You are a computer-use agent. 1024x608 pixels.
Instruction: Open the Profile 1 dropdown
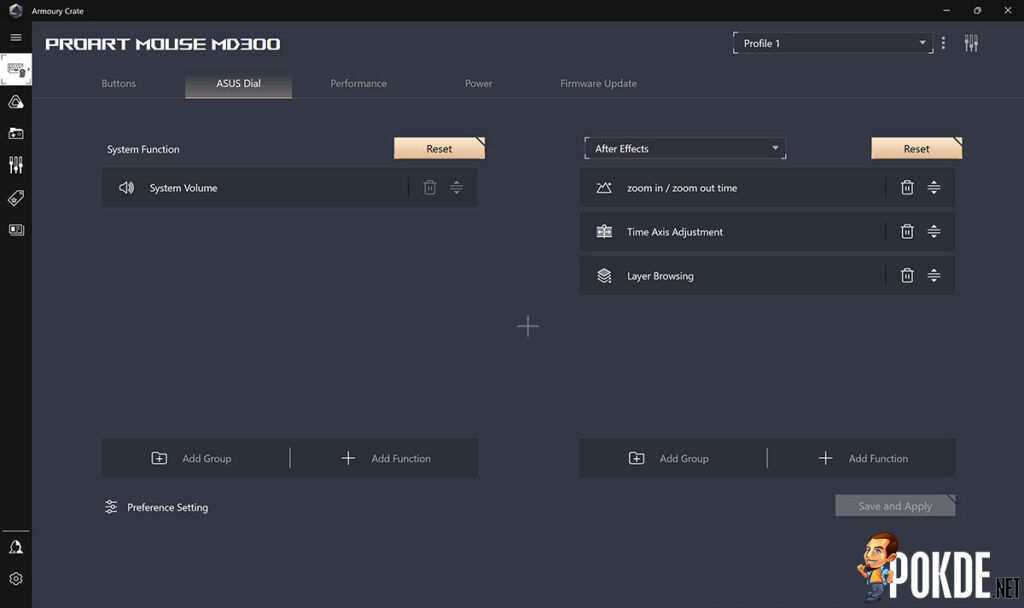(833, 43)
